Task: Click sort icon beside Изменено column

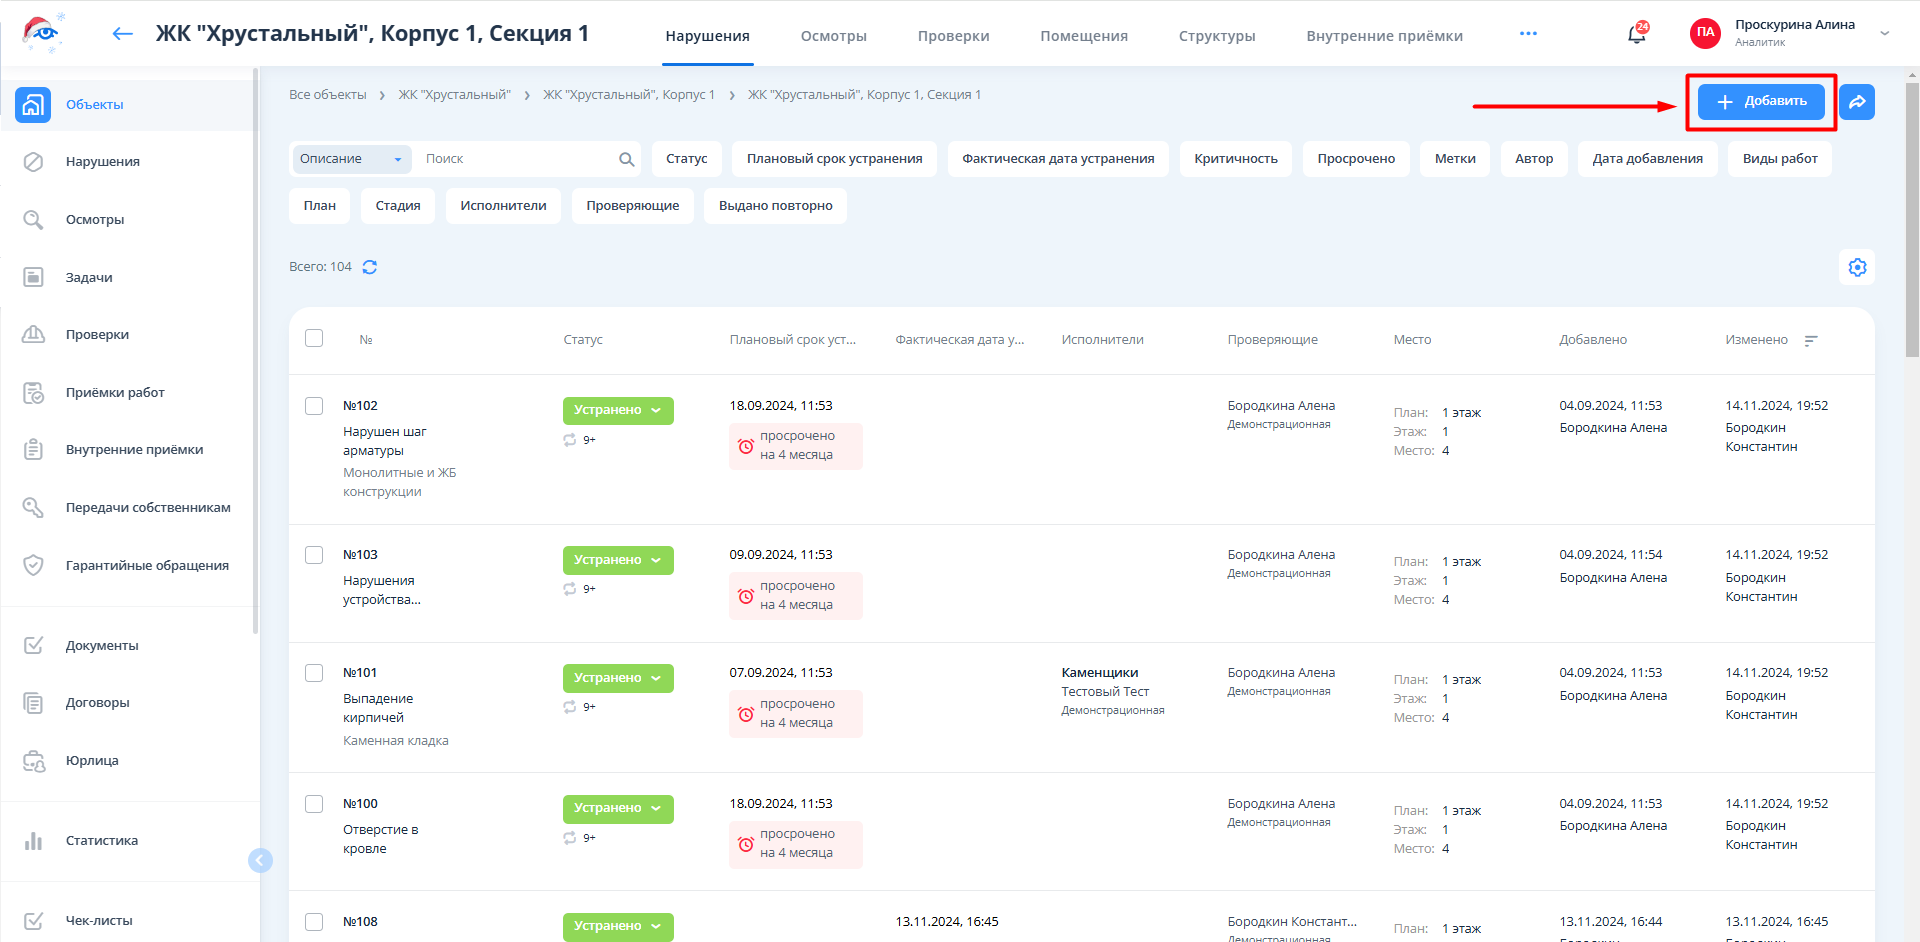Action: click(x=1810, y=341)
